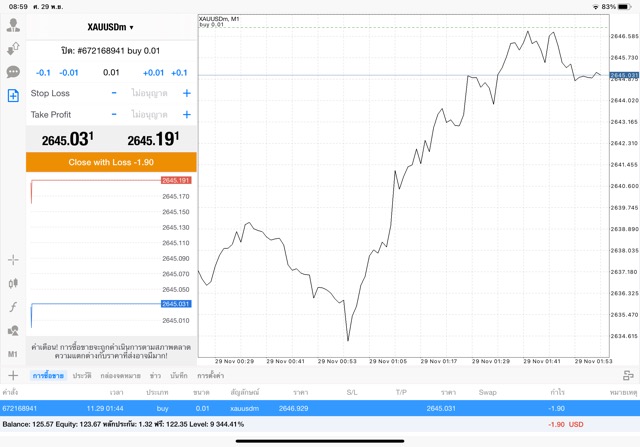This screenshot has width=640, height=447.
Task: Change chart type via candlestick icon
Action: click(x=13, y=284)
